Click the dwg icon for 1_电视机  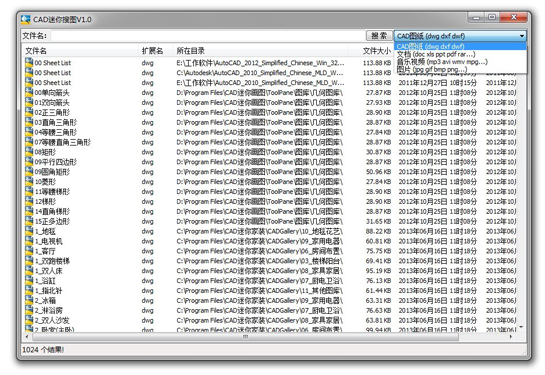click(29, 241)
